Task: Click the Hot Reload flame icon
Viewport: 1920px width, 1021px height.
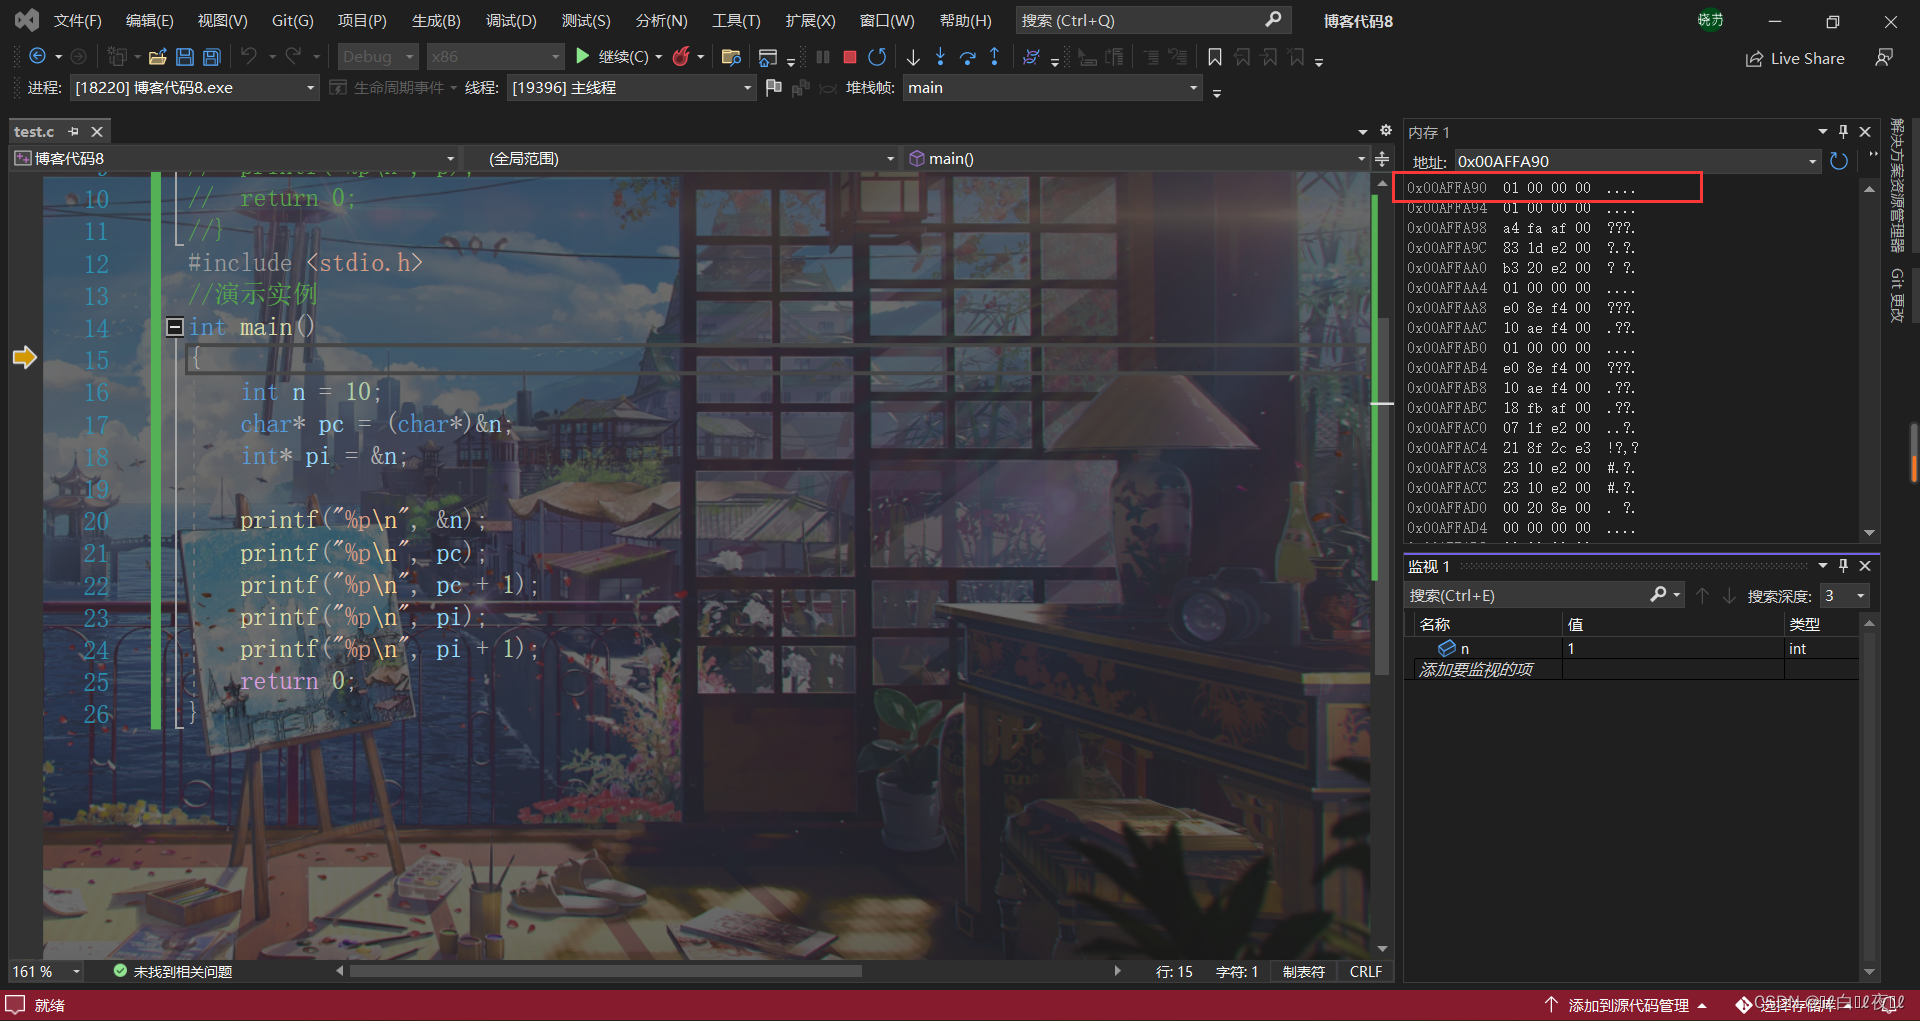Action: tap(681, 57)
